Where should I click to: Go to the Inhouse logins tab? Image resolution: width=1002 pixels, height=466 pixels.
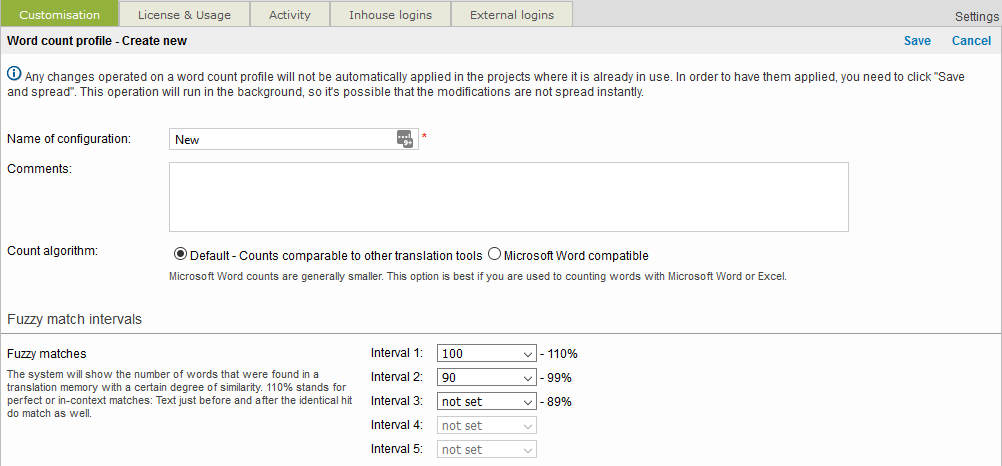coord(390,15)
